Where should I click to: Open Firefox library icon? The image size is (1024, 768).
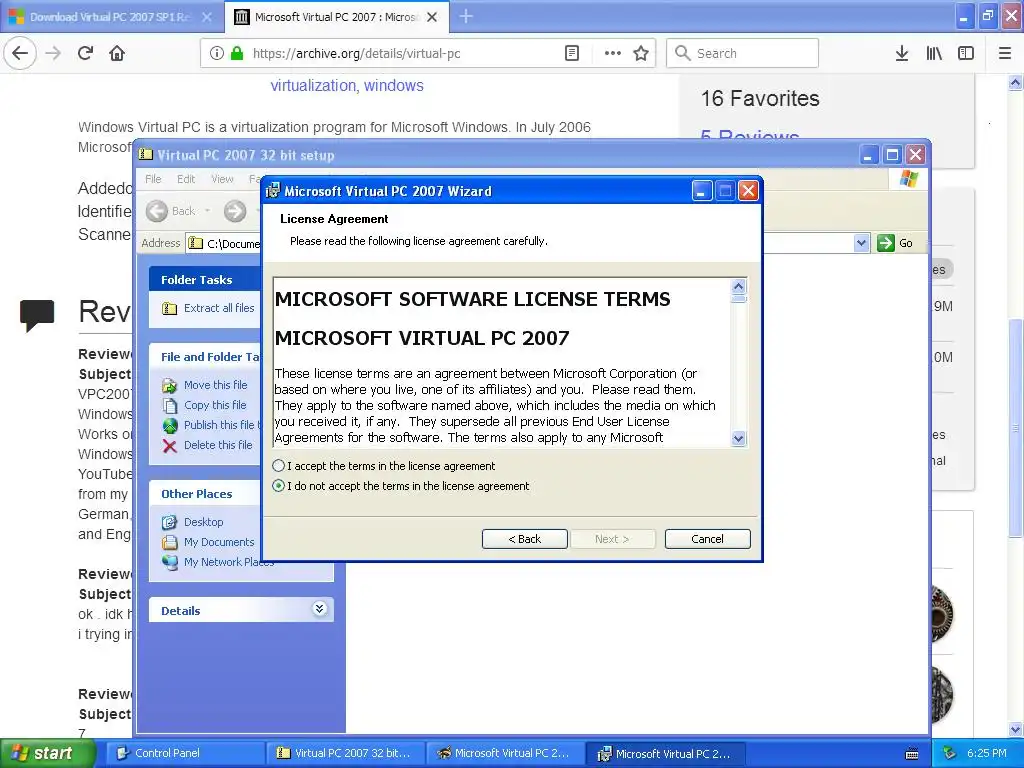pyautogui.click(x=934, y=53)
